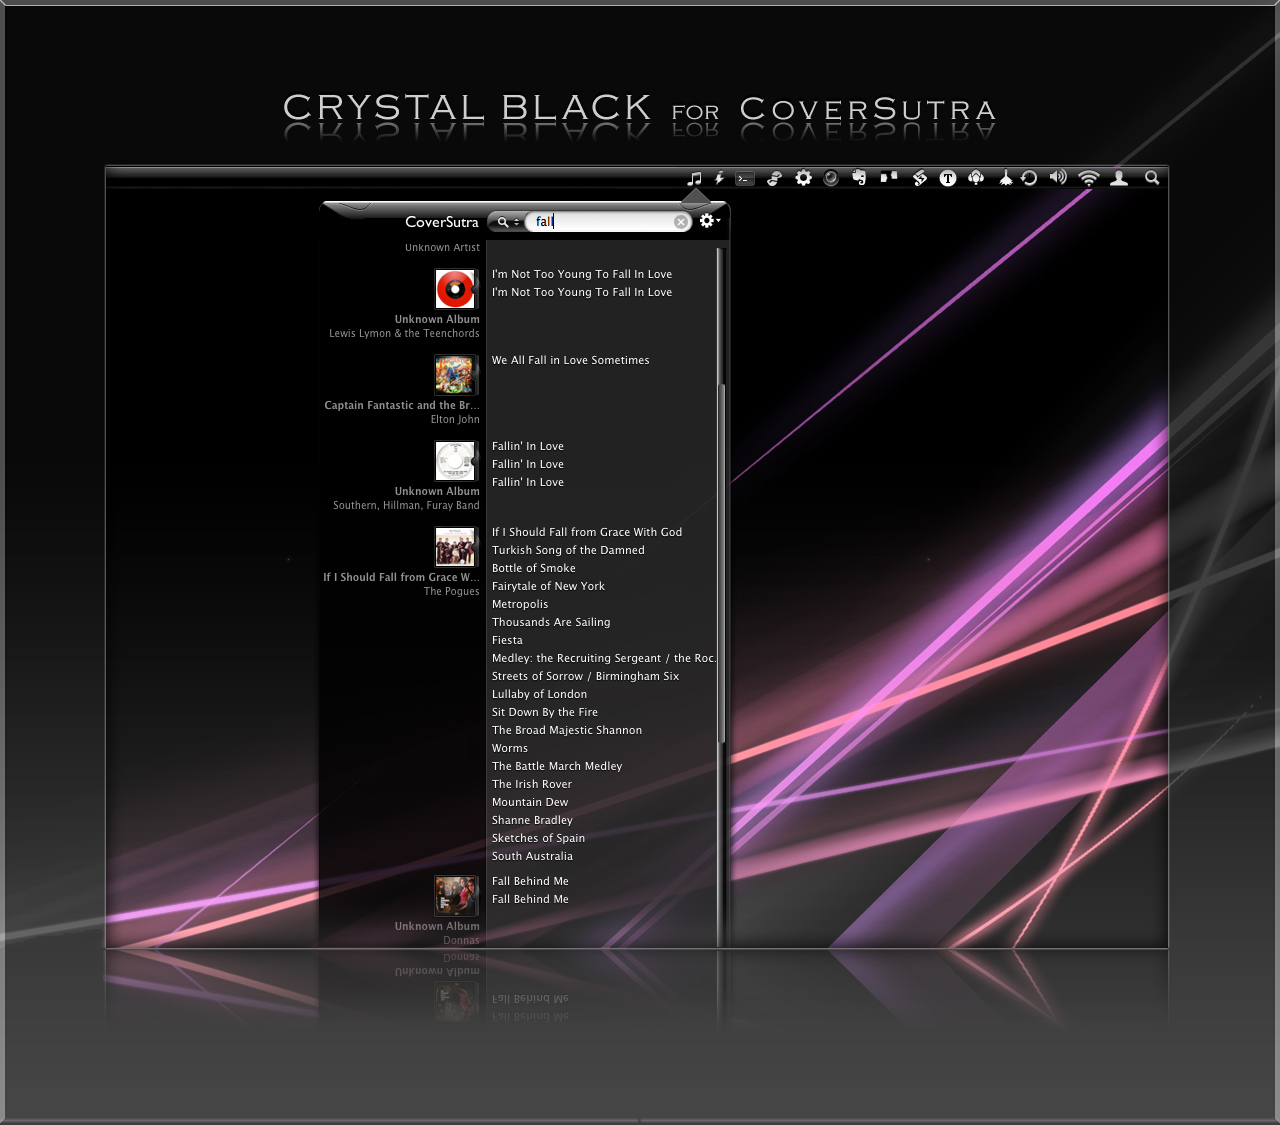Click the circled T menu bar icon
This screenshot has height=1125, width=1280.
[x=948, y=178]
